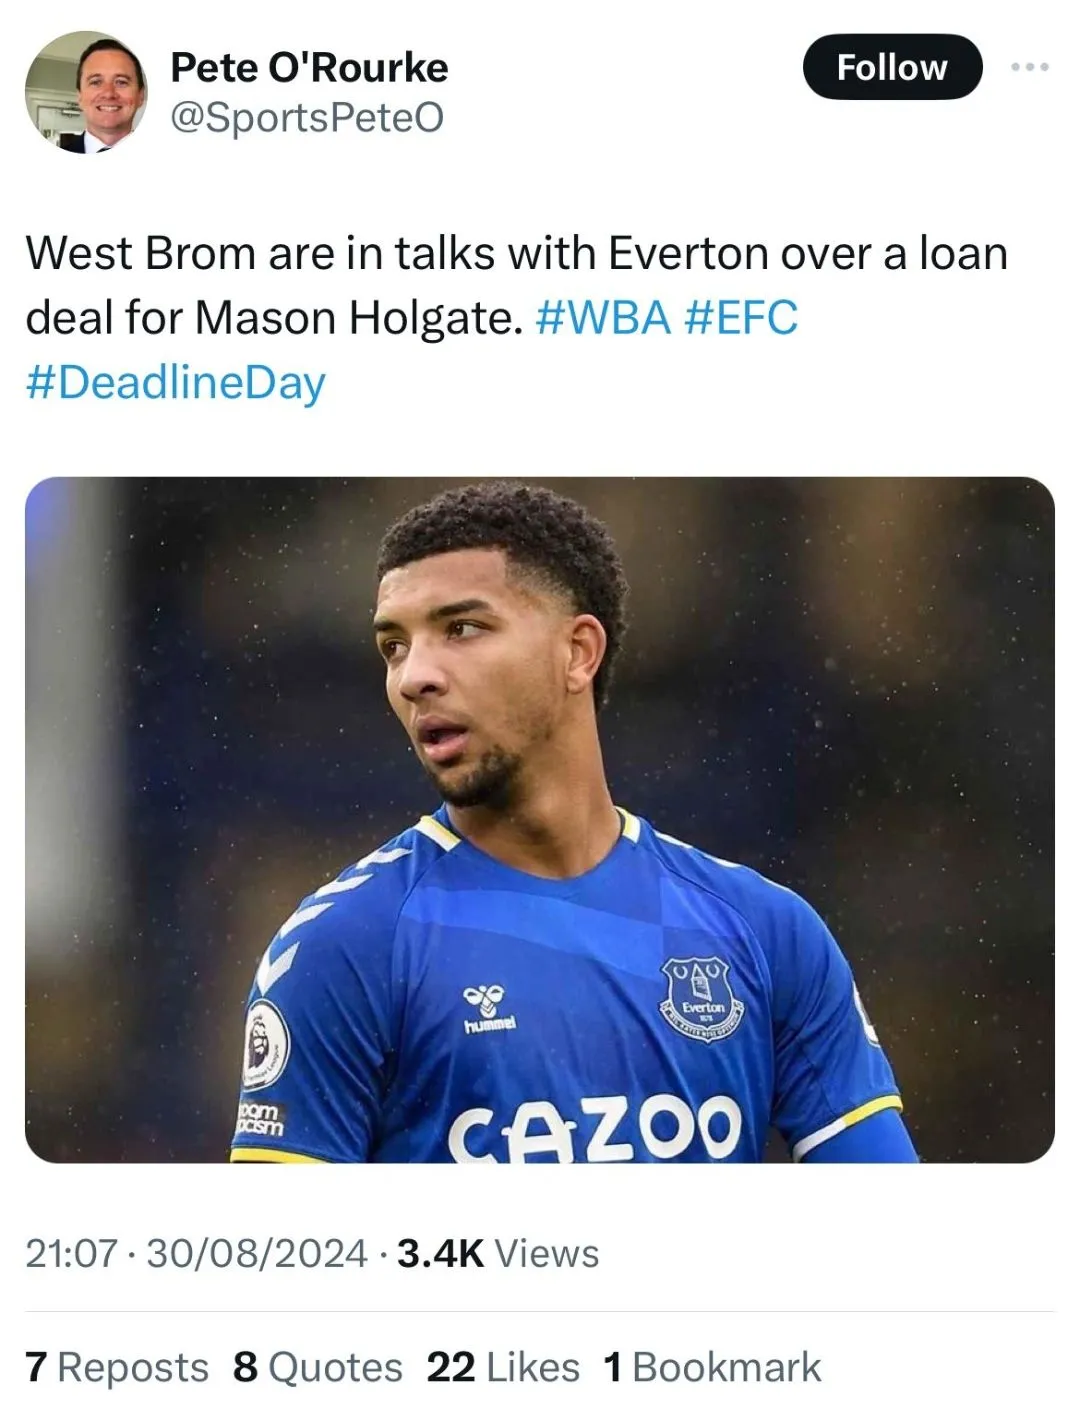Click the tweet text about Mason Holgate
The height and width of the screenshot is (1406, 1079).
pos(516,285)
